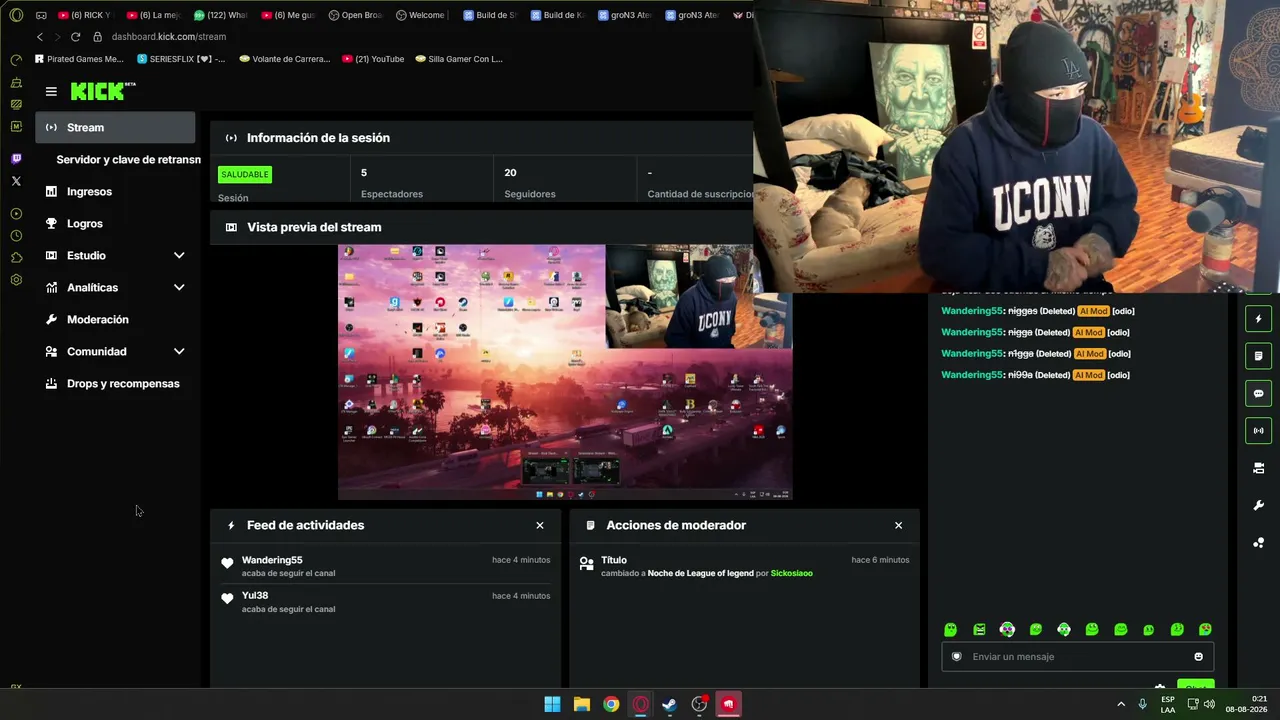Open File Explorer from the taskbar
Screen dimensions: 1280x720
pyautogui.click(x=582, y=704)
